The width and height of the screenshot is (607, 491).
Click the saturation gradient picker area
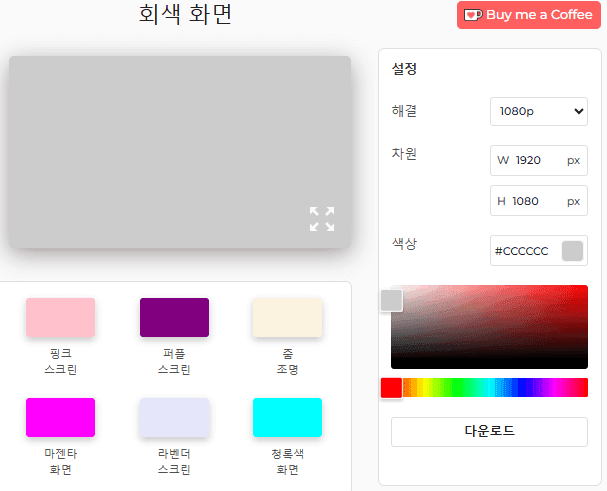coord(489,327)
